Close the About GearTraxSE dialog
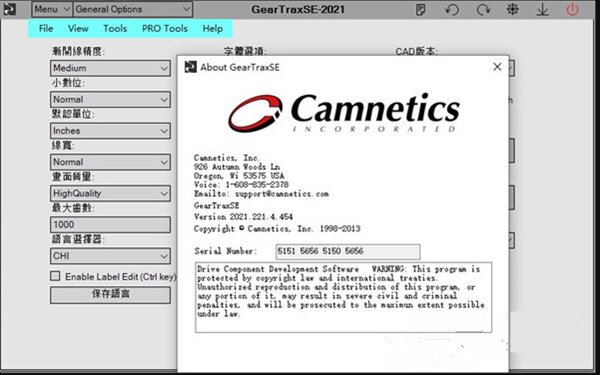The height and width of the screenshot is (375, 600). tap(497, 67)
